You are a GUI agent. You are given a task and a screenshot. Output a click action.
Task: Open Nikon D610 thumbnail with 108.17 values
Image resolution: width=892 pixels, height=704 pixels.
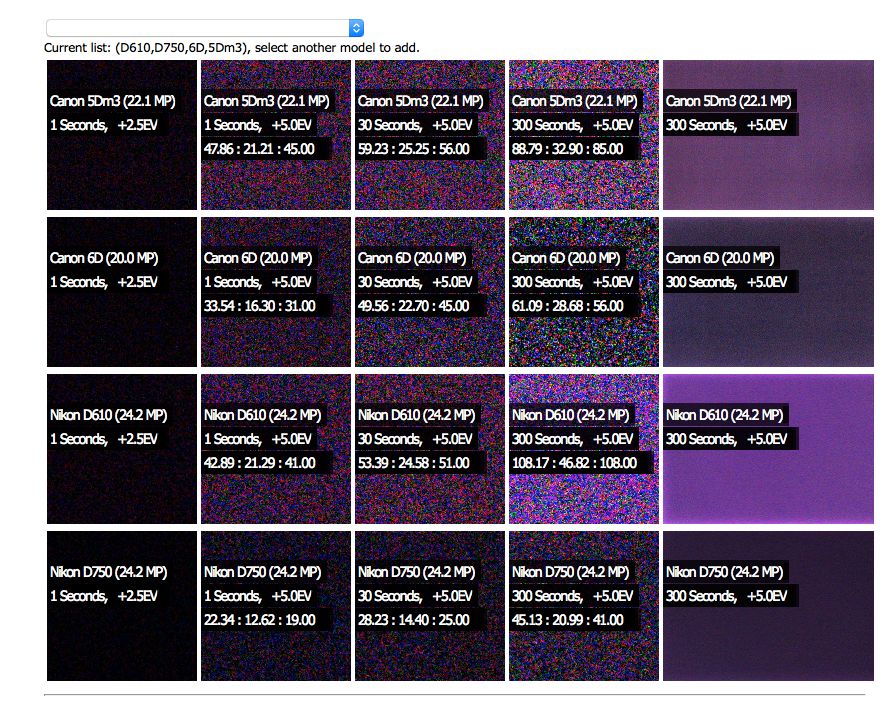(584, 449)
